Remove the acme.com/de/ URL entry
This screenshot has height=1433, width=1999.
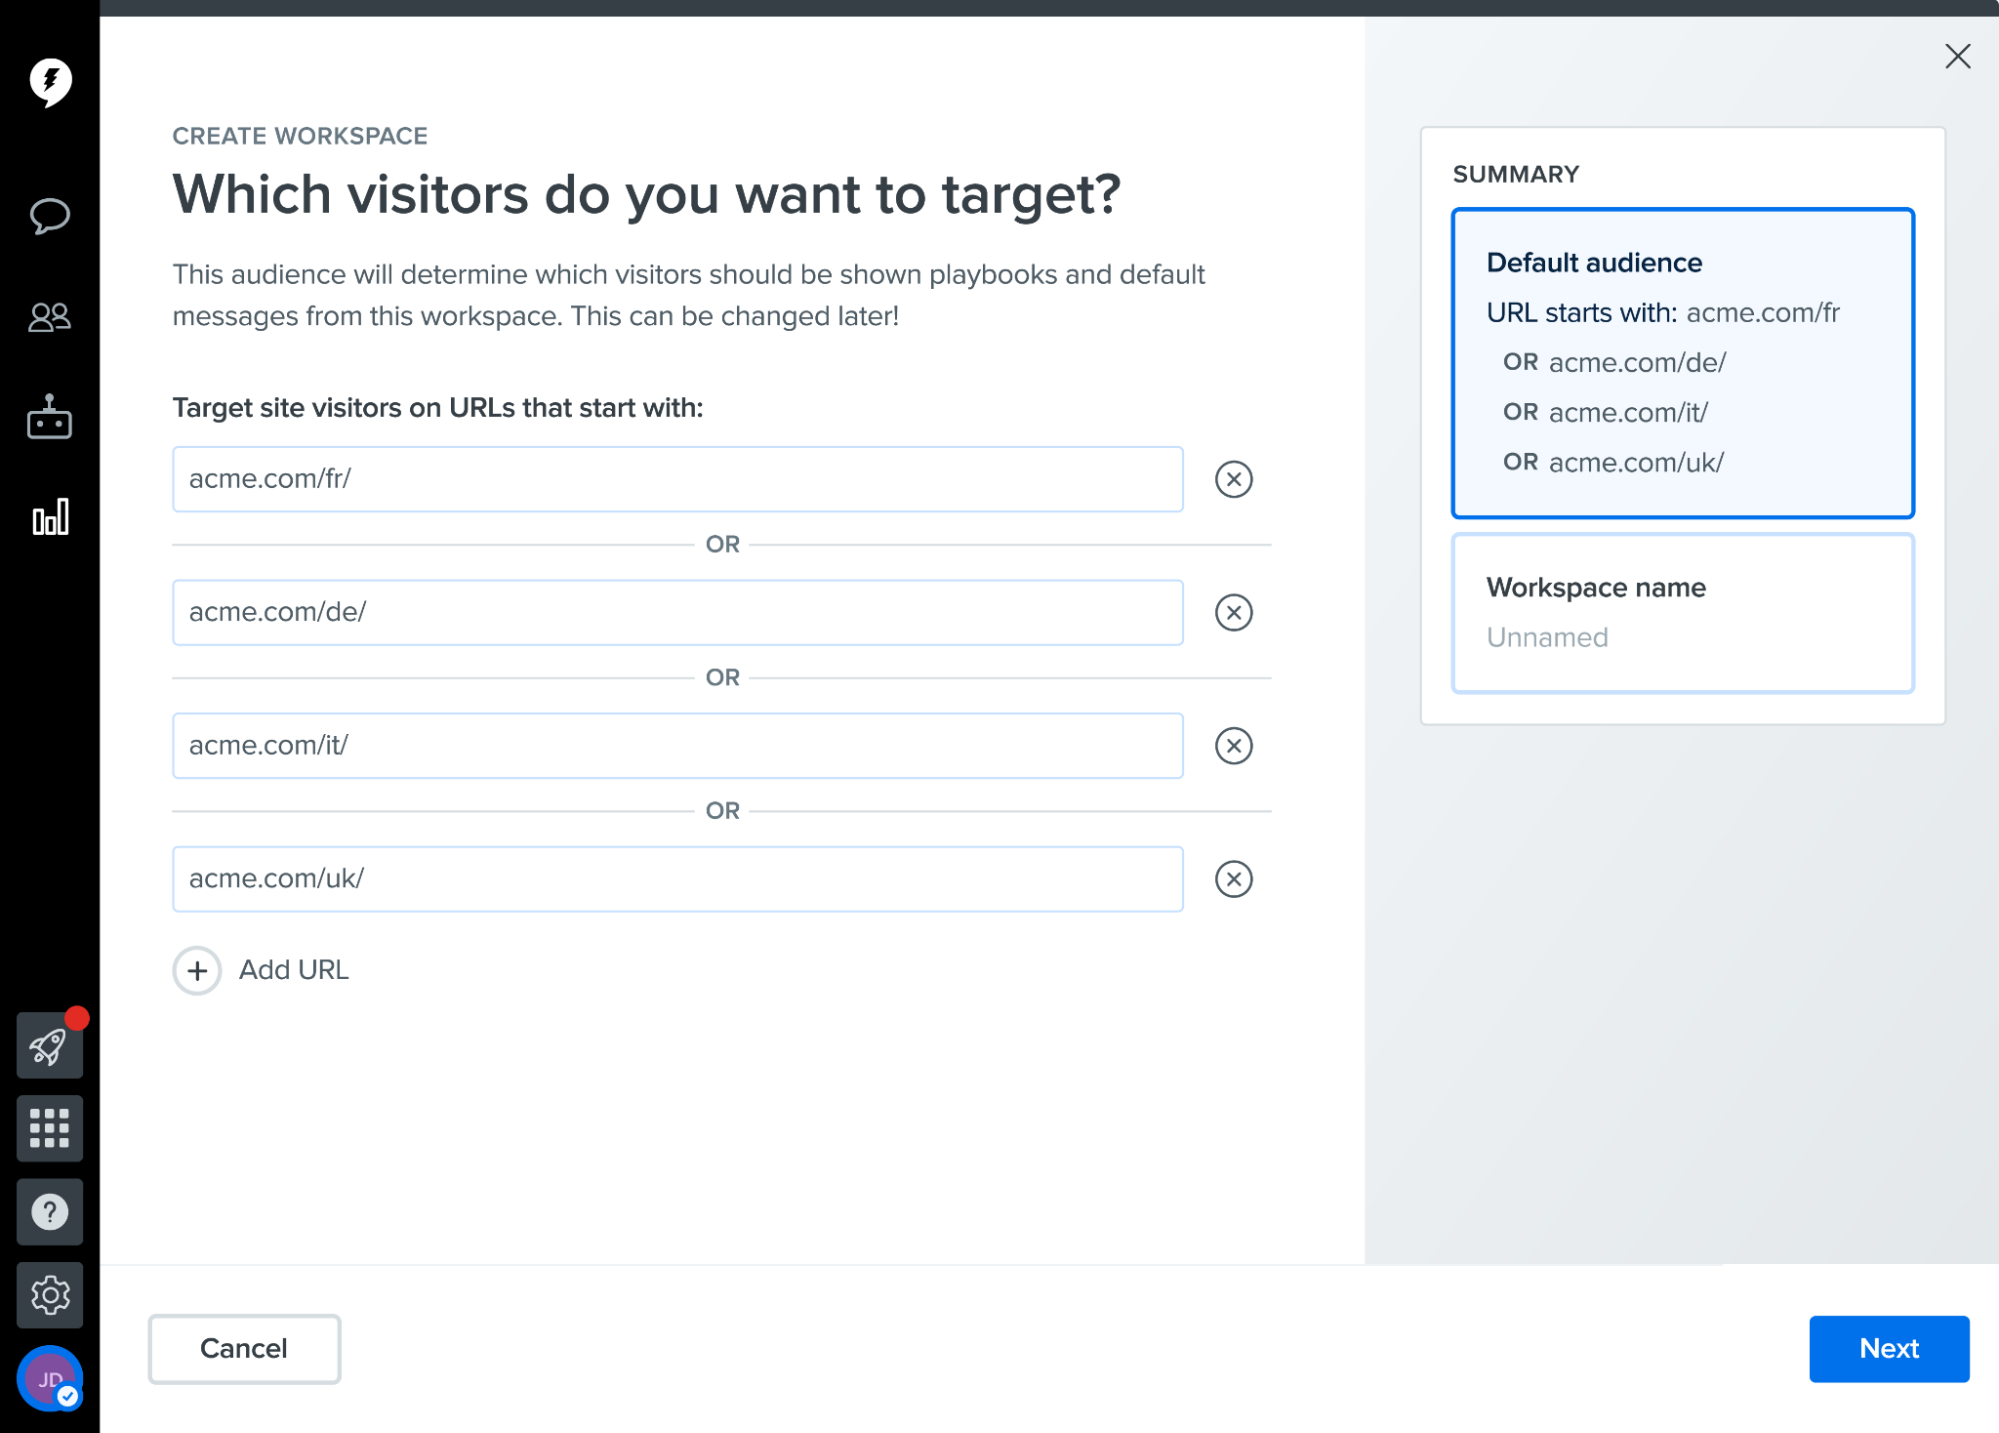point(1233,612)
